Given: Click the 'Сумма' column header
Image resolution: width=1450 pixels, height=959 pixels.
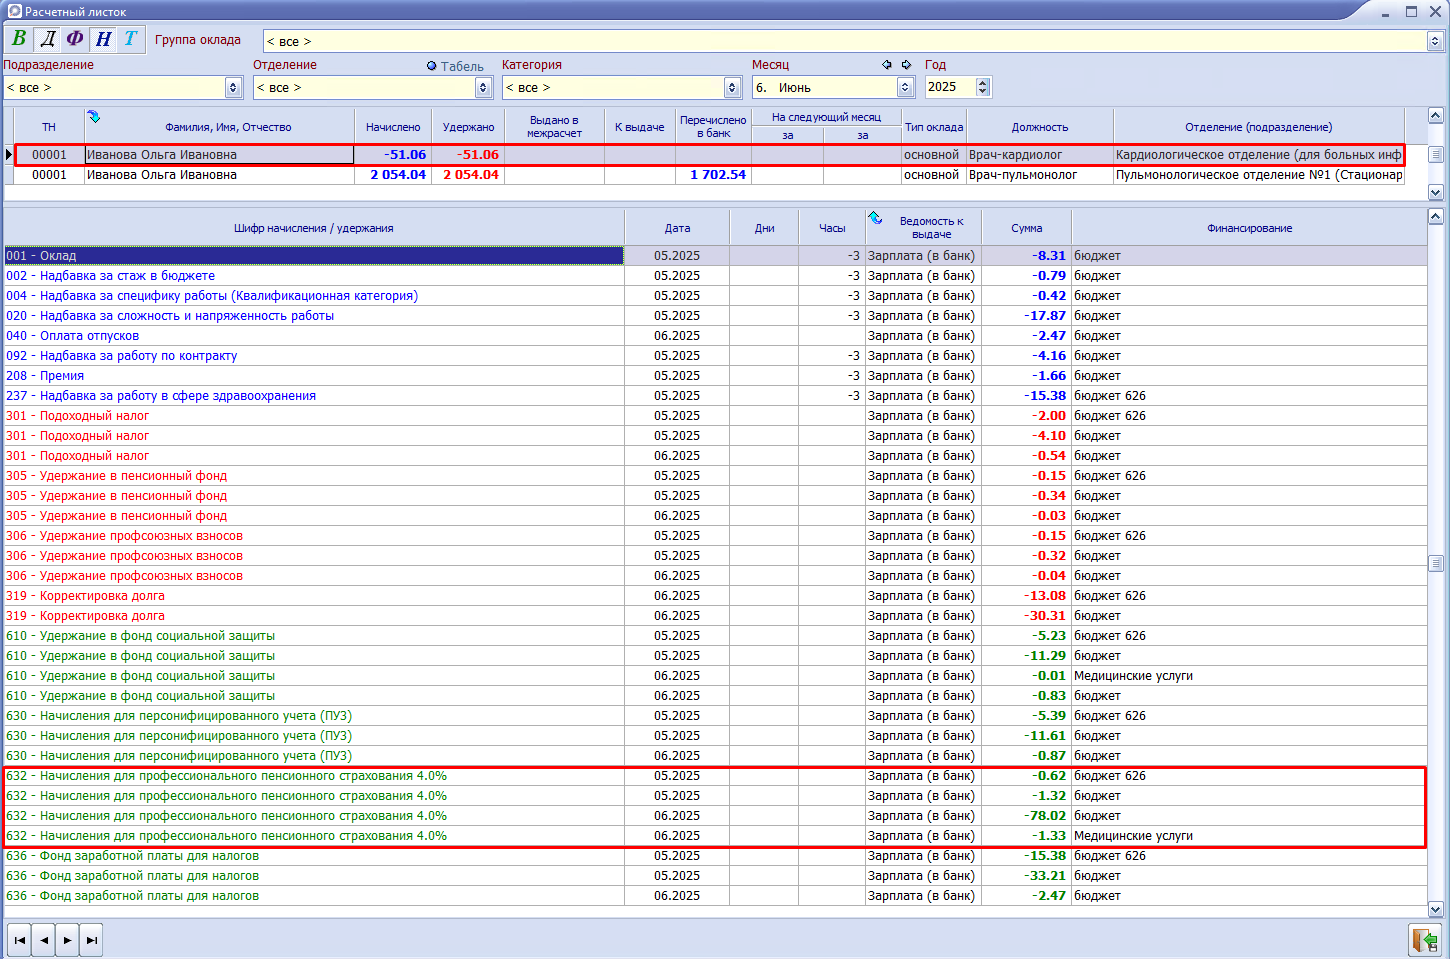Looking at the screenshot, I should coord(1026,228).
